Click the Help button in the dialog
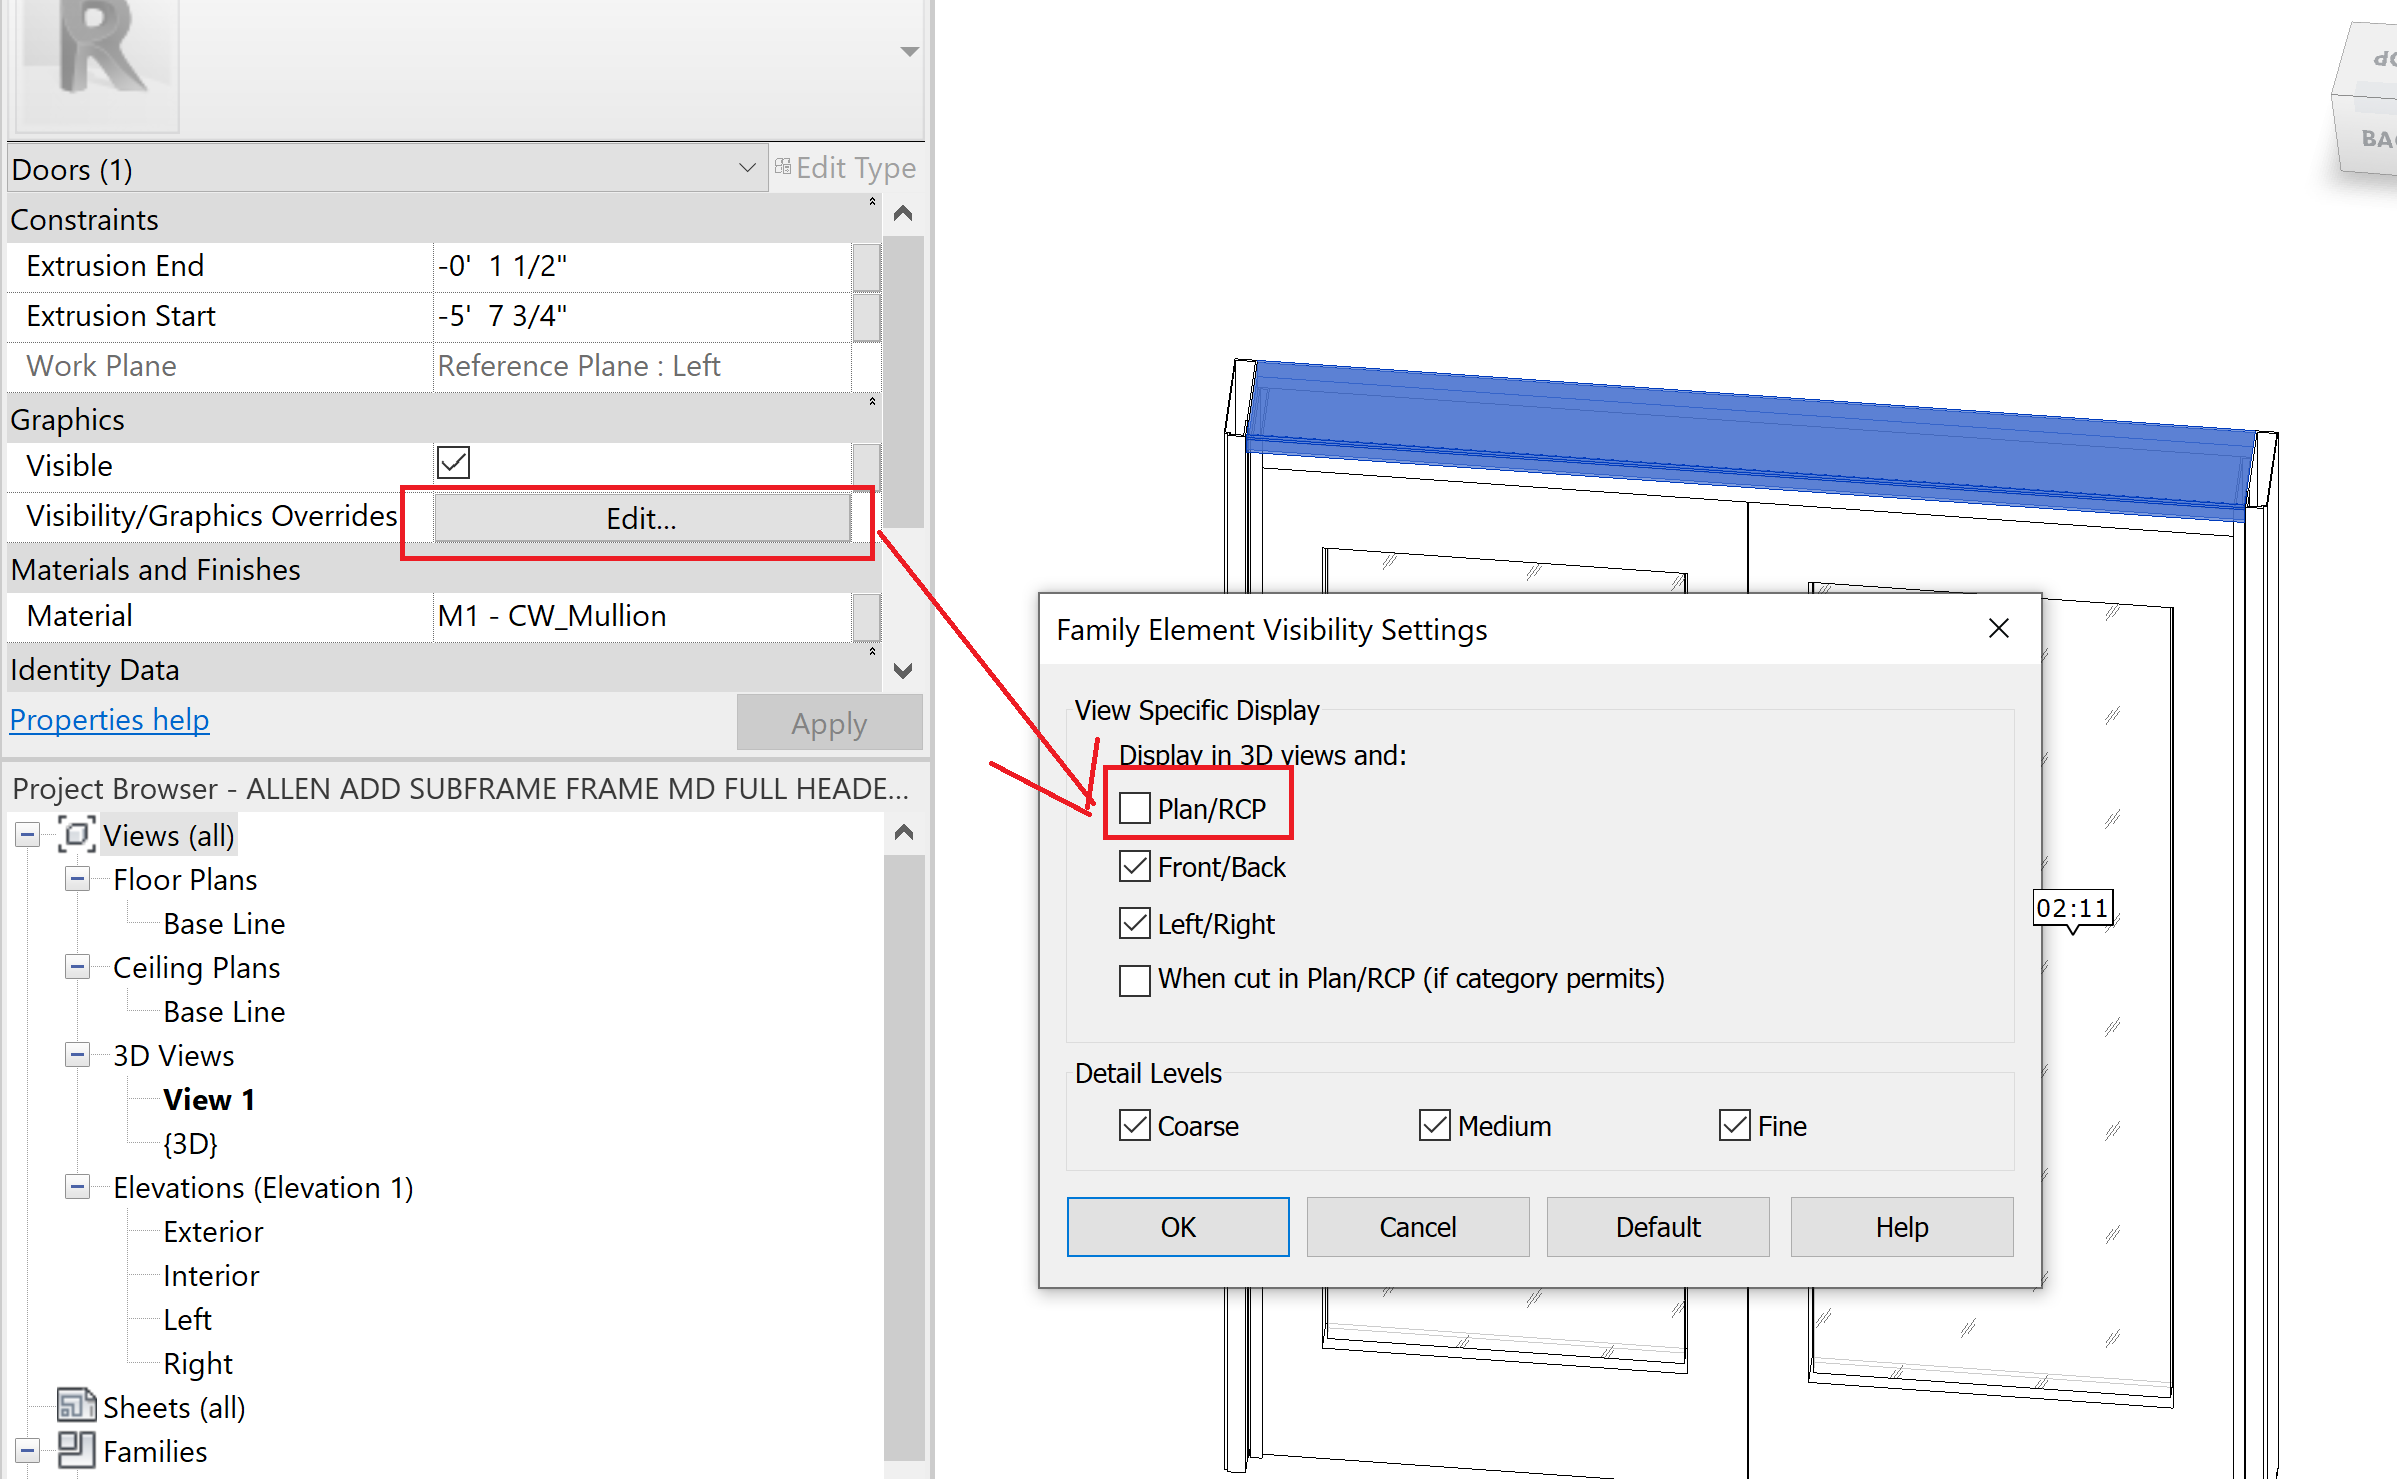The image size is (2397, 1479). 1901,1226
